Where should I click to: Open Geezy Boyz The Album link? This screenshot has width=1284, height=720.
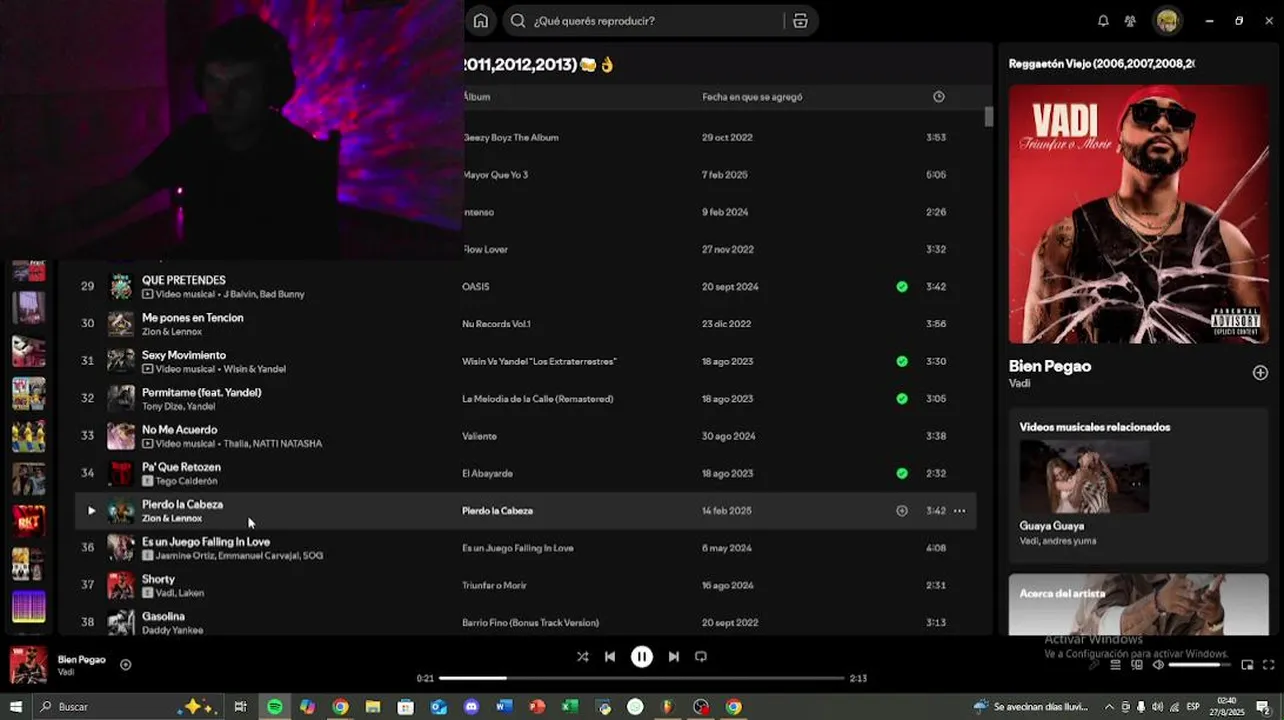pos(511,138)
